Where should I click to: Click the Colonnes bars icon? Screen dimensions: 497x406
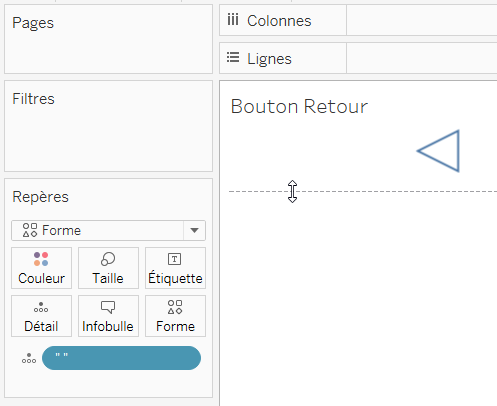pos(233,20)
